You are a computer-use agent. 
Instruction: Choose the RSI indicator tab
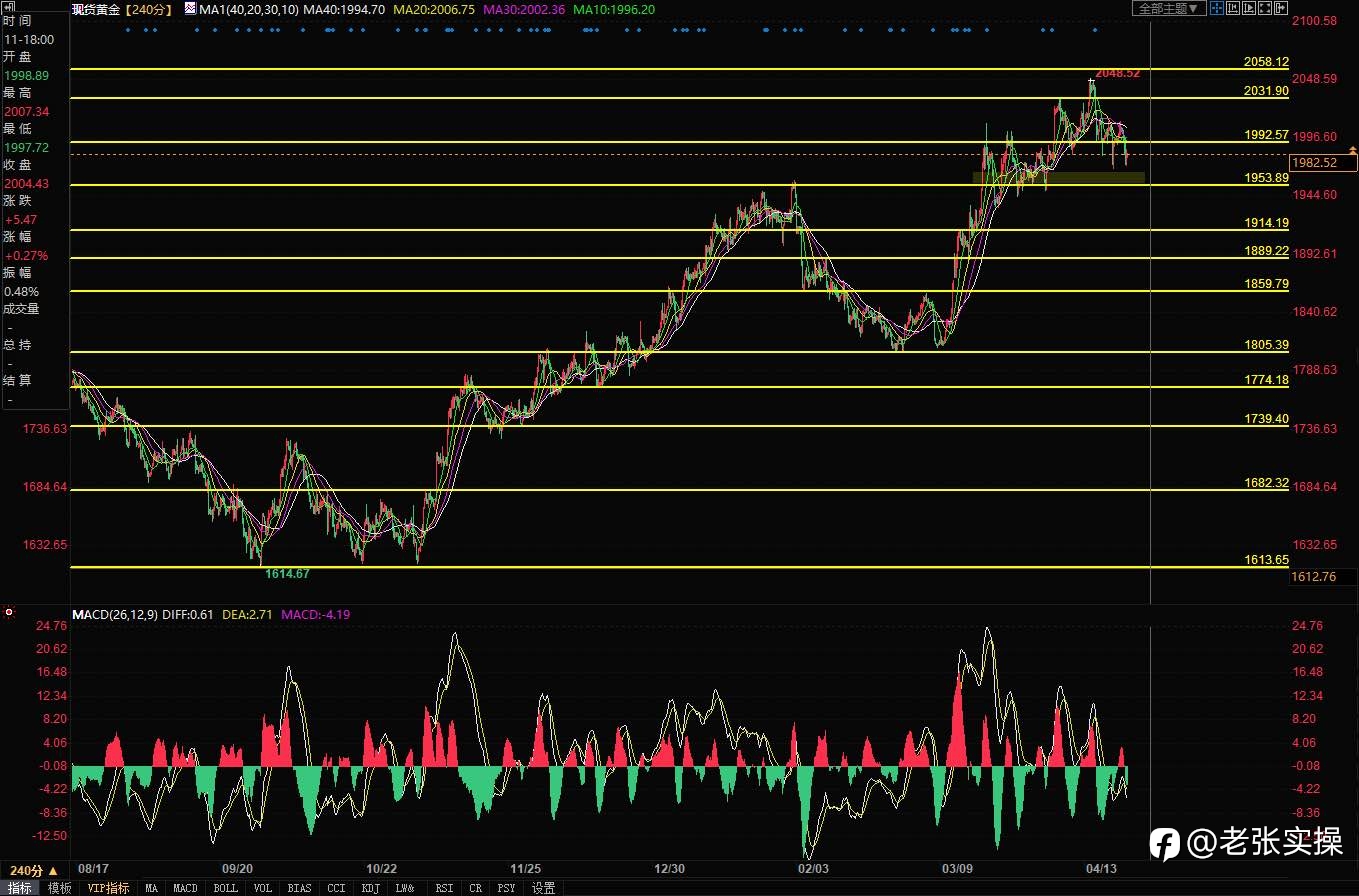[x=445, y=888]
